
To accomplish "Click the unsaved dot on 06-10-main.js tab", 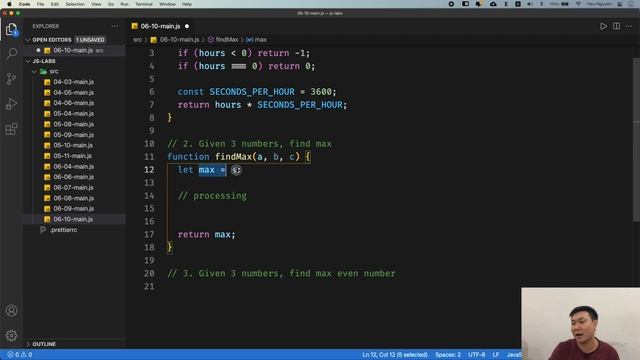I will tap(187, 26).
